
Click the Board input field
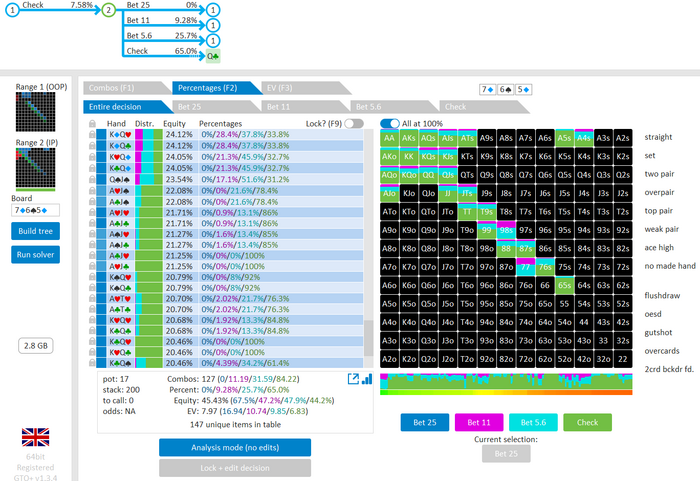[x=35, y=210]
